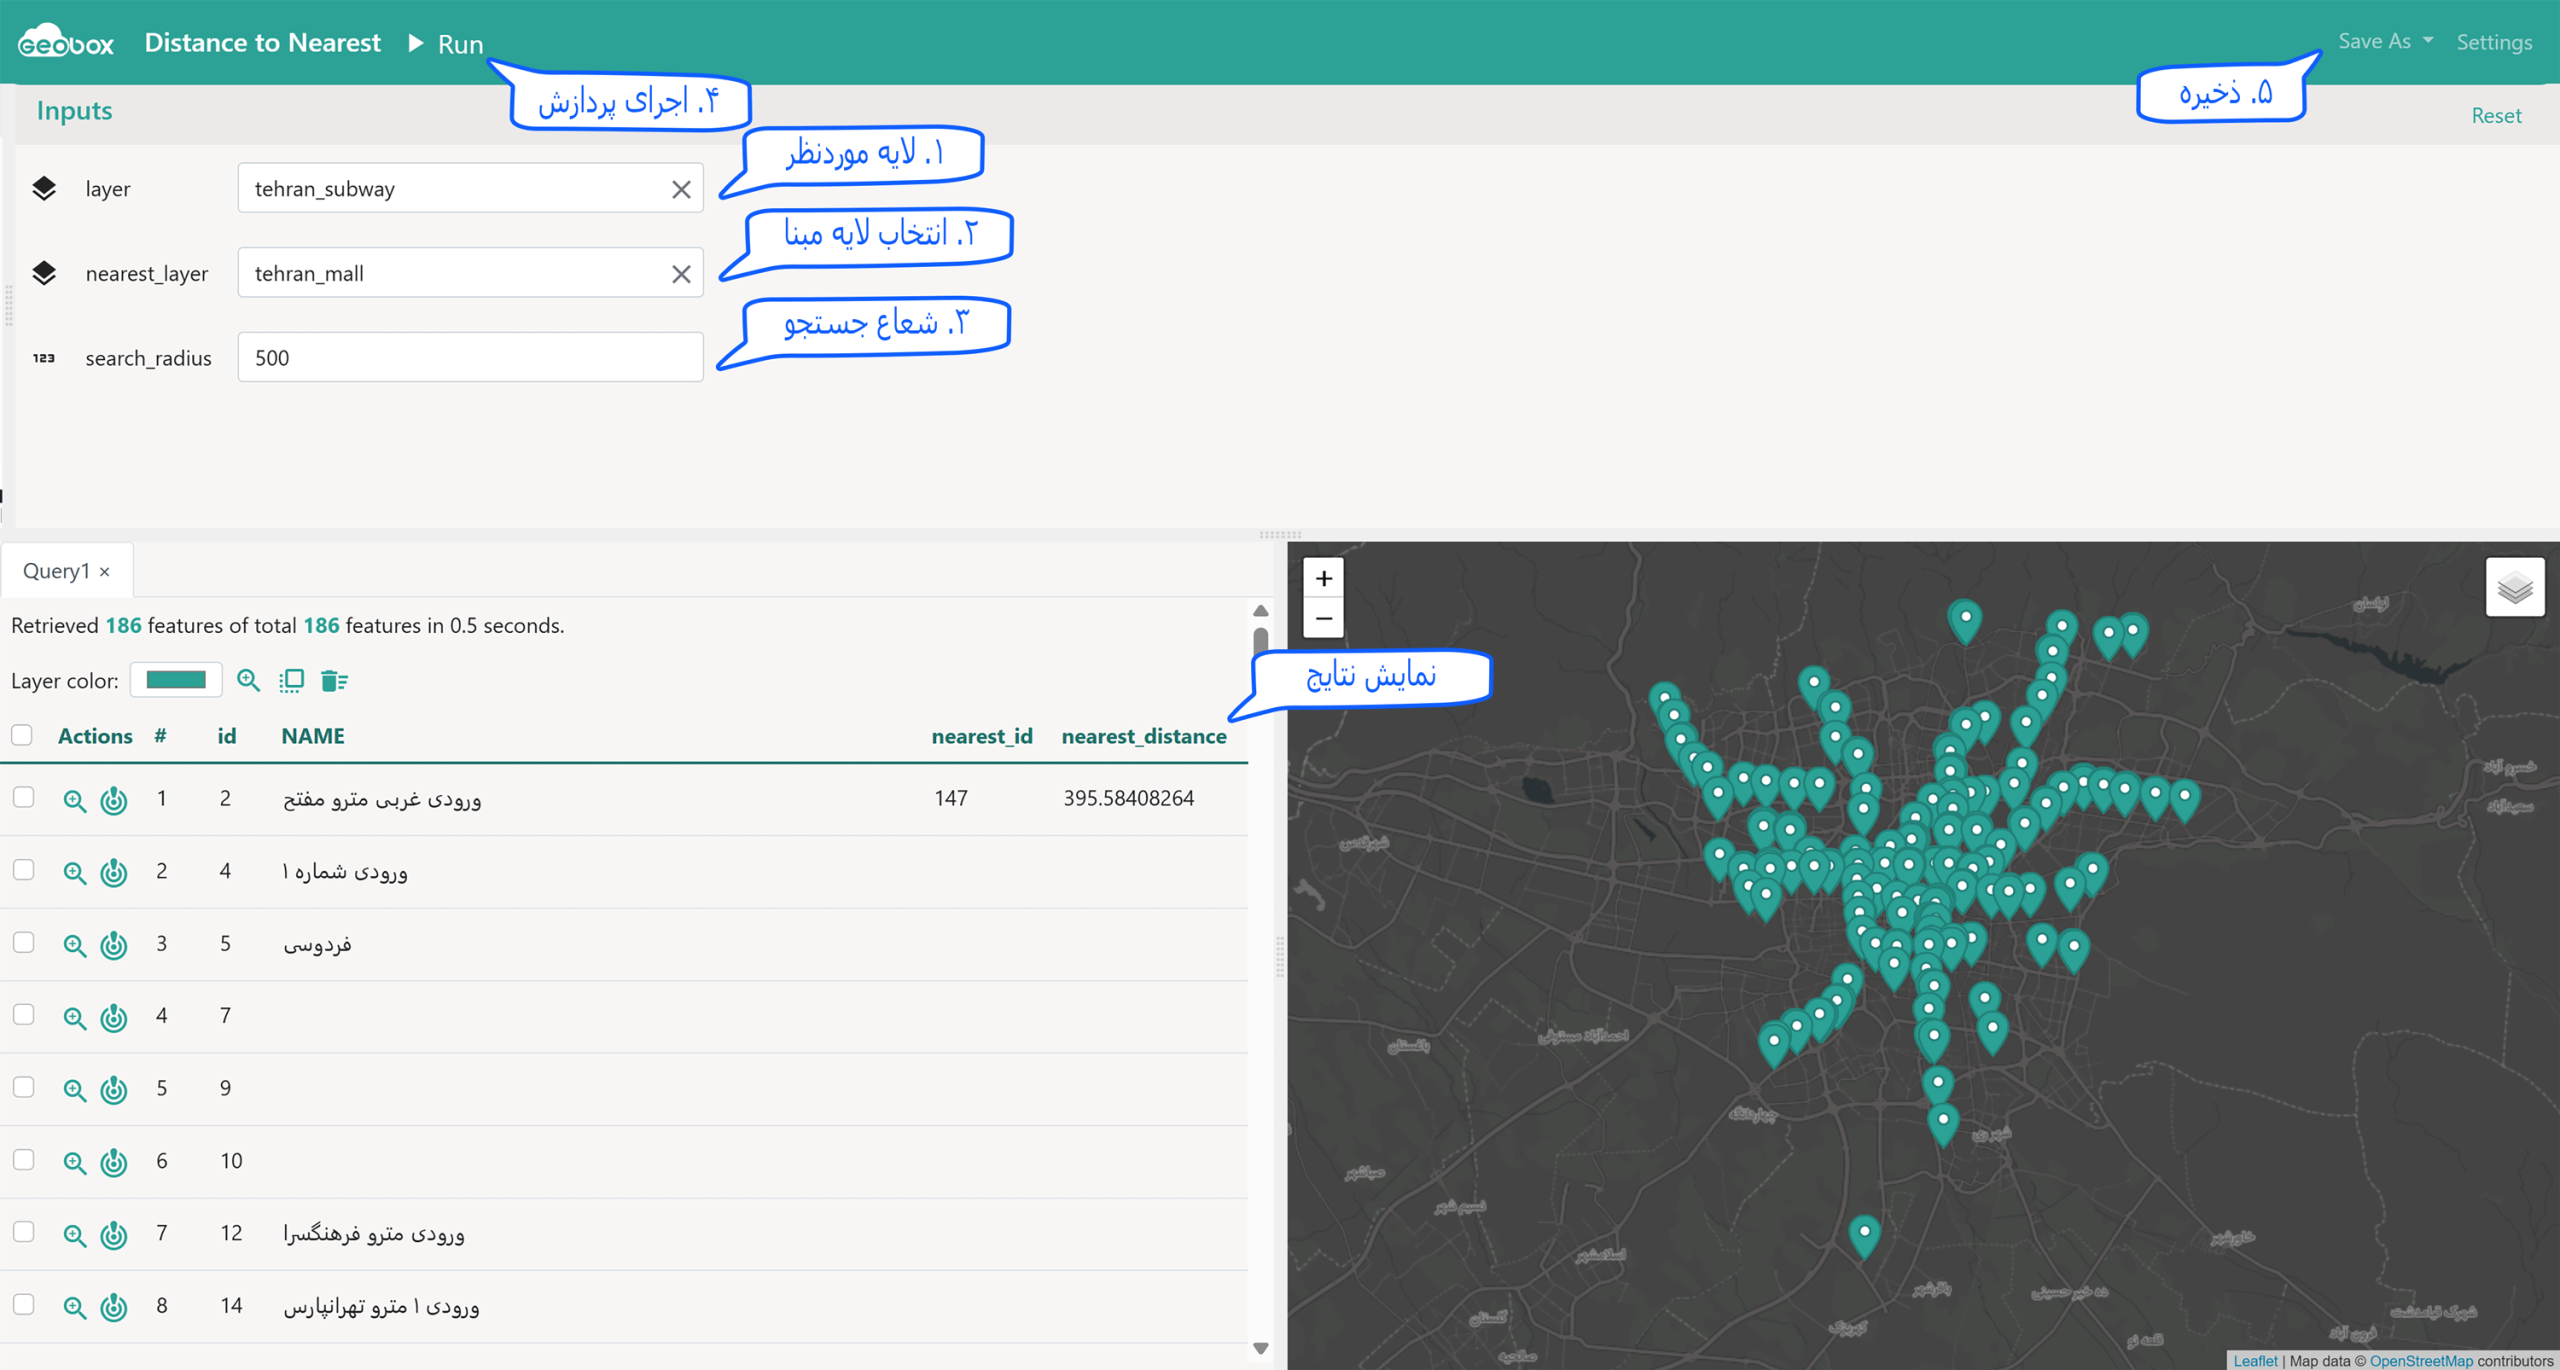The height and width of the screenshot is (1370, 2560).
Task: Click the flash feature icon in row 5
Action: click(114, 1089)
